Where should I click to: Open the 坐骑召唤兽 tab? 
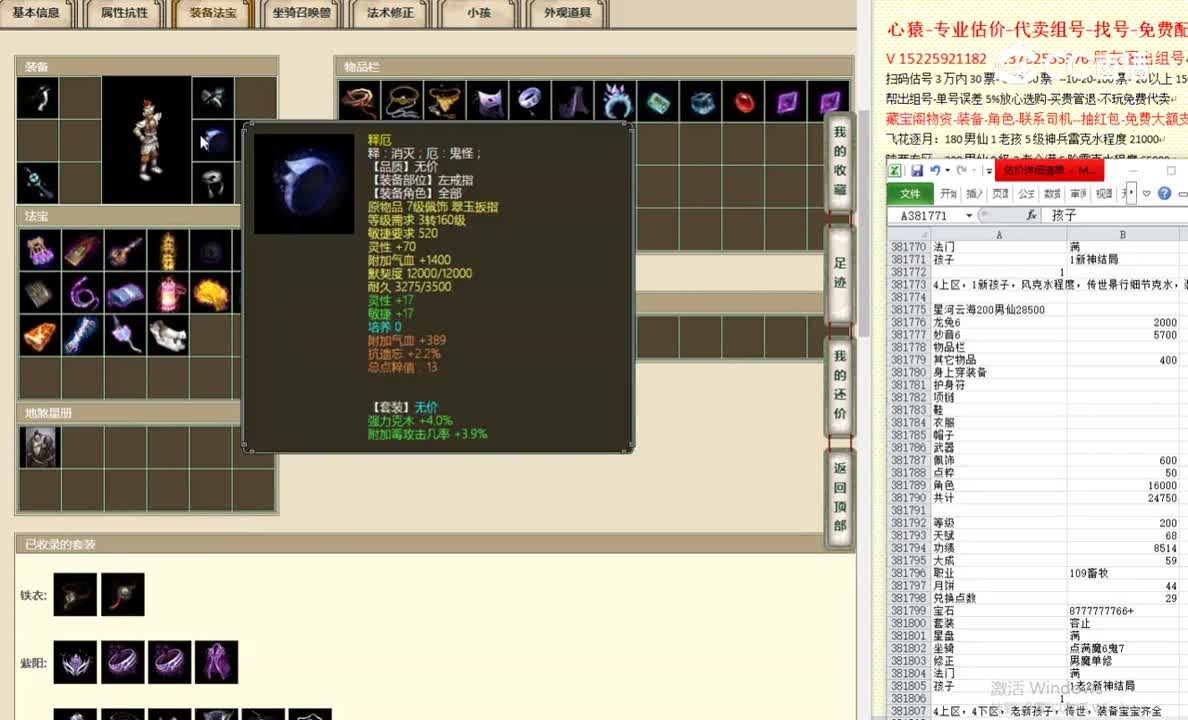[302, 13]
